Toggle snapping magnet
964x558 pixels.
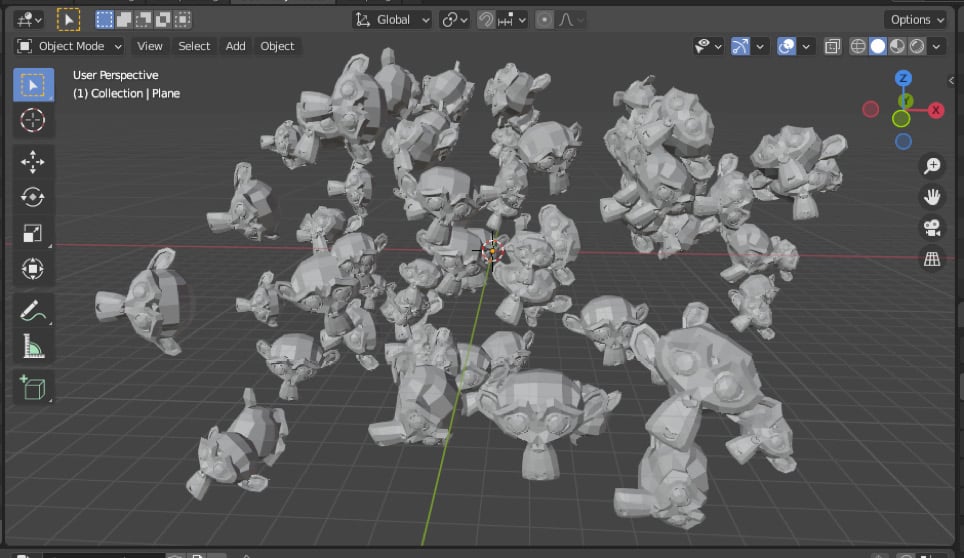pos(486,20)
